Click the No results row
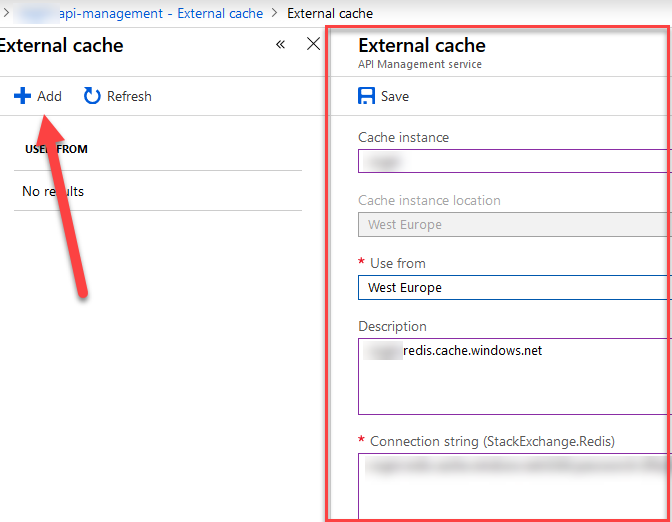Screen dimensions: 672x522 coord(53,191)
